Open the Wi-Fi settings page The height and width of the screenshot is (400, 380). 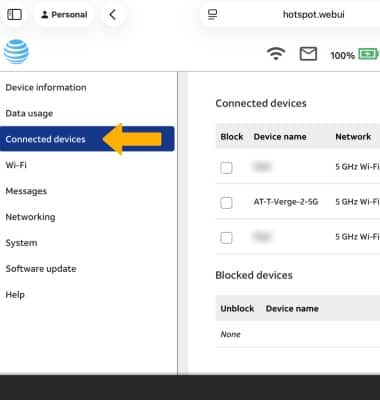[16, 165]
